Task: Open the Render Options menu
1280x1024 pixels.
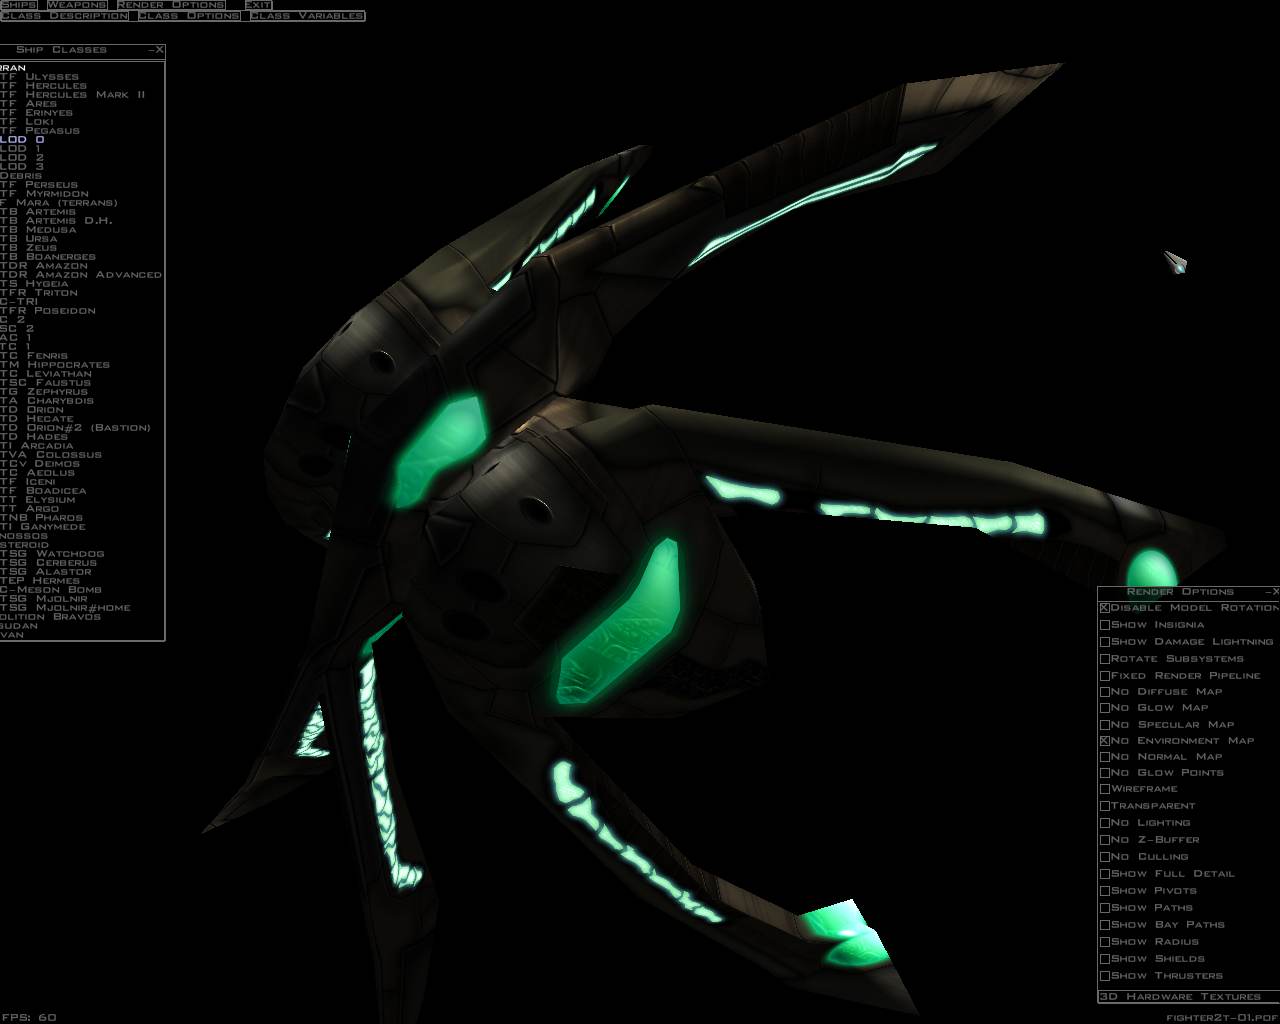Action: tap(171, 5)
